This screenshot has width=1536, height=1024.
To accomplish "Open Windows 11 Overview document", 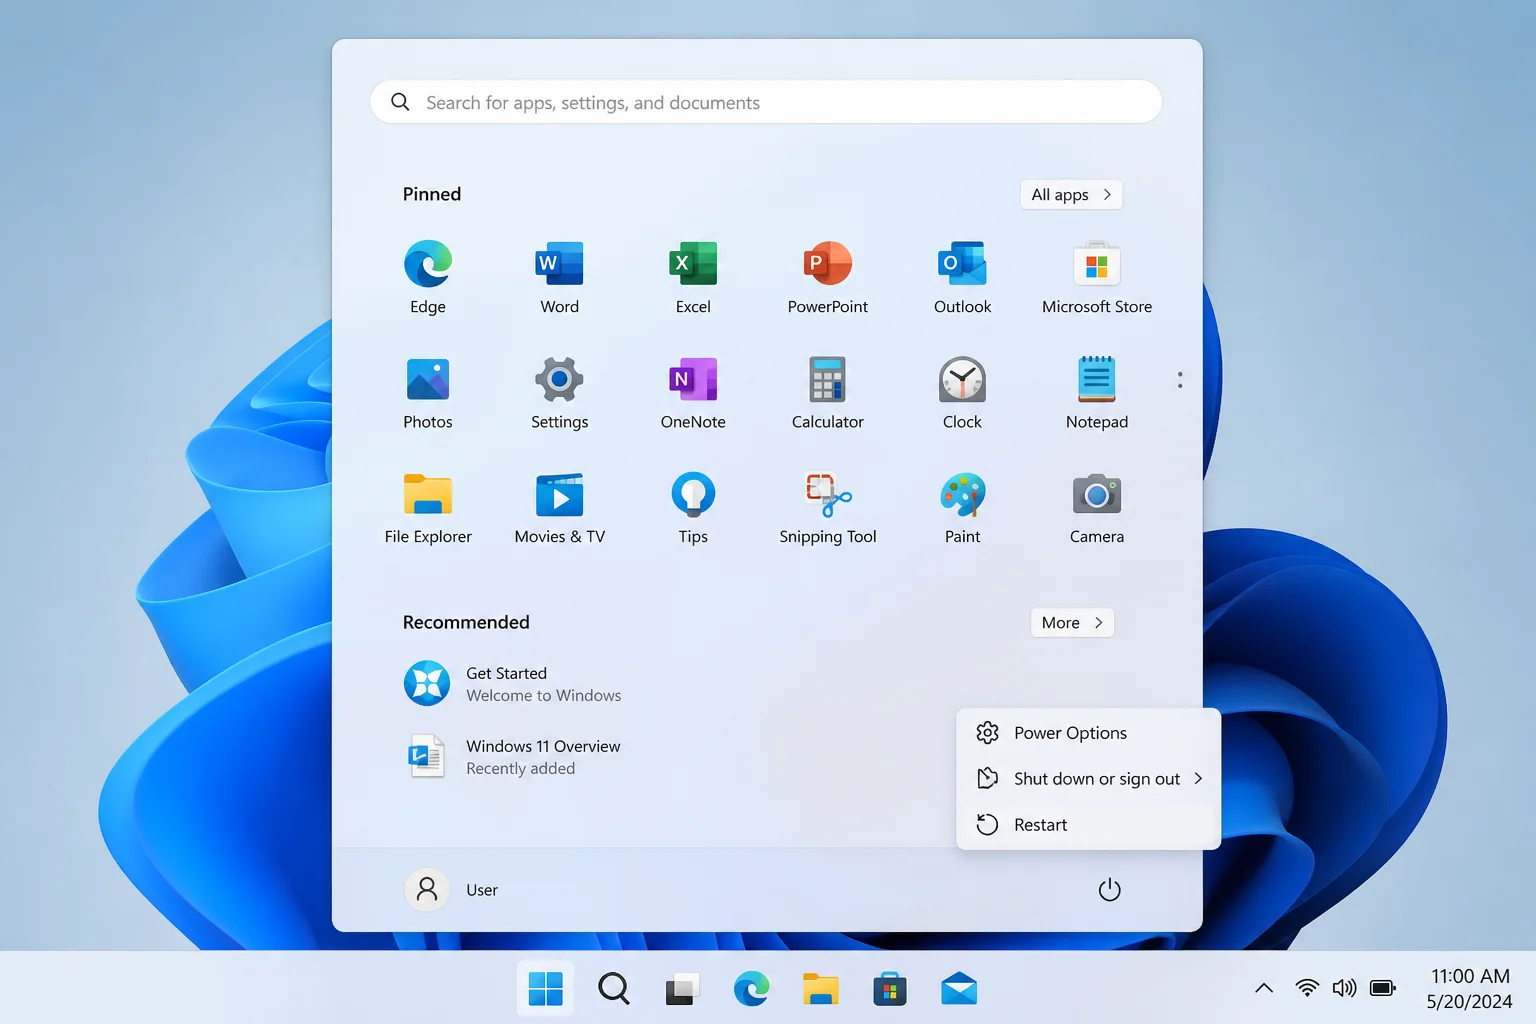I will (x=513, y=757).
